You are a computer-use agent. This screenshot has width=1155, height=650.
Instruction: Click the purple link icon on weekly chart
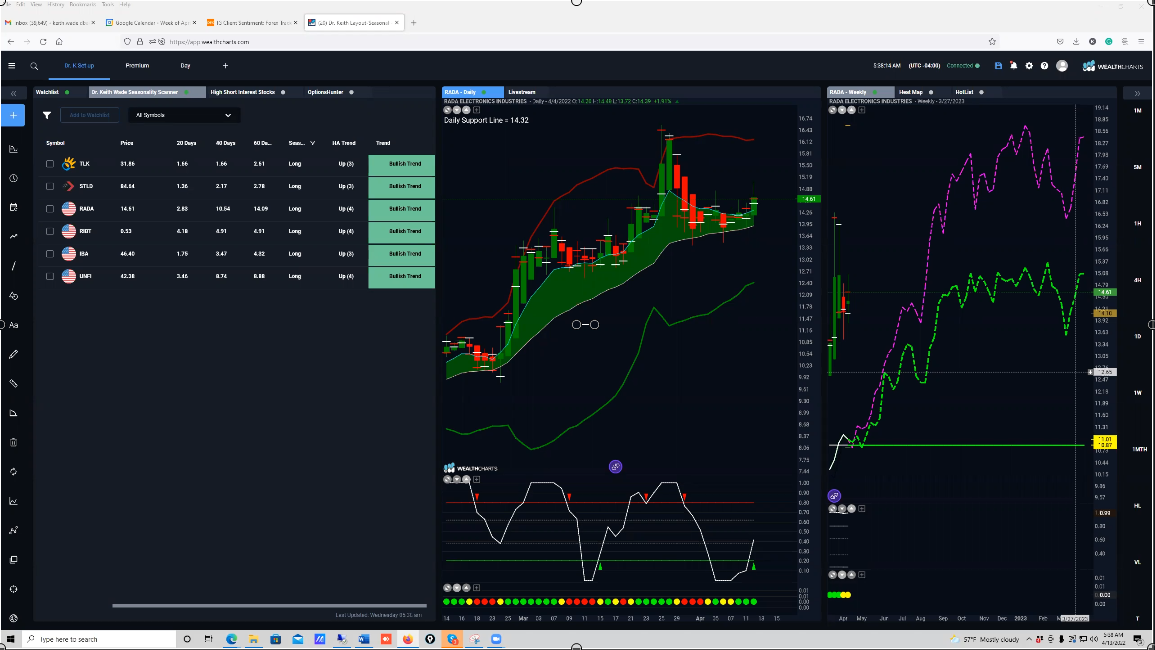click(834, 496)
